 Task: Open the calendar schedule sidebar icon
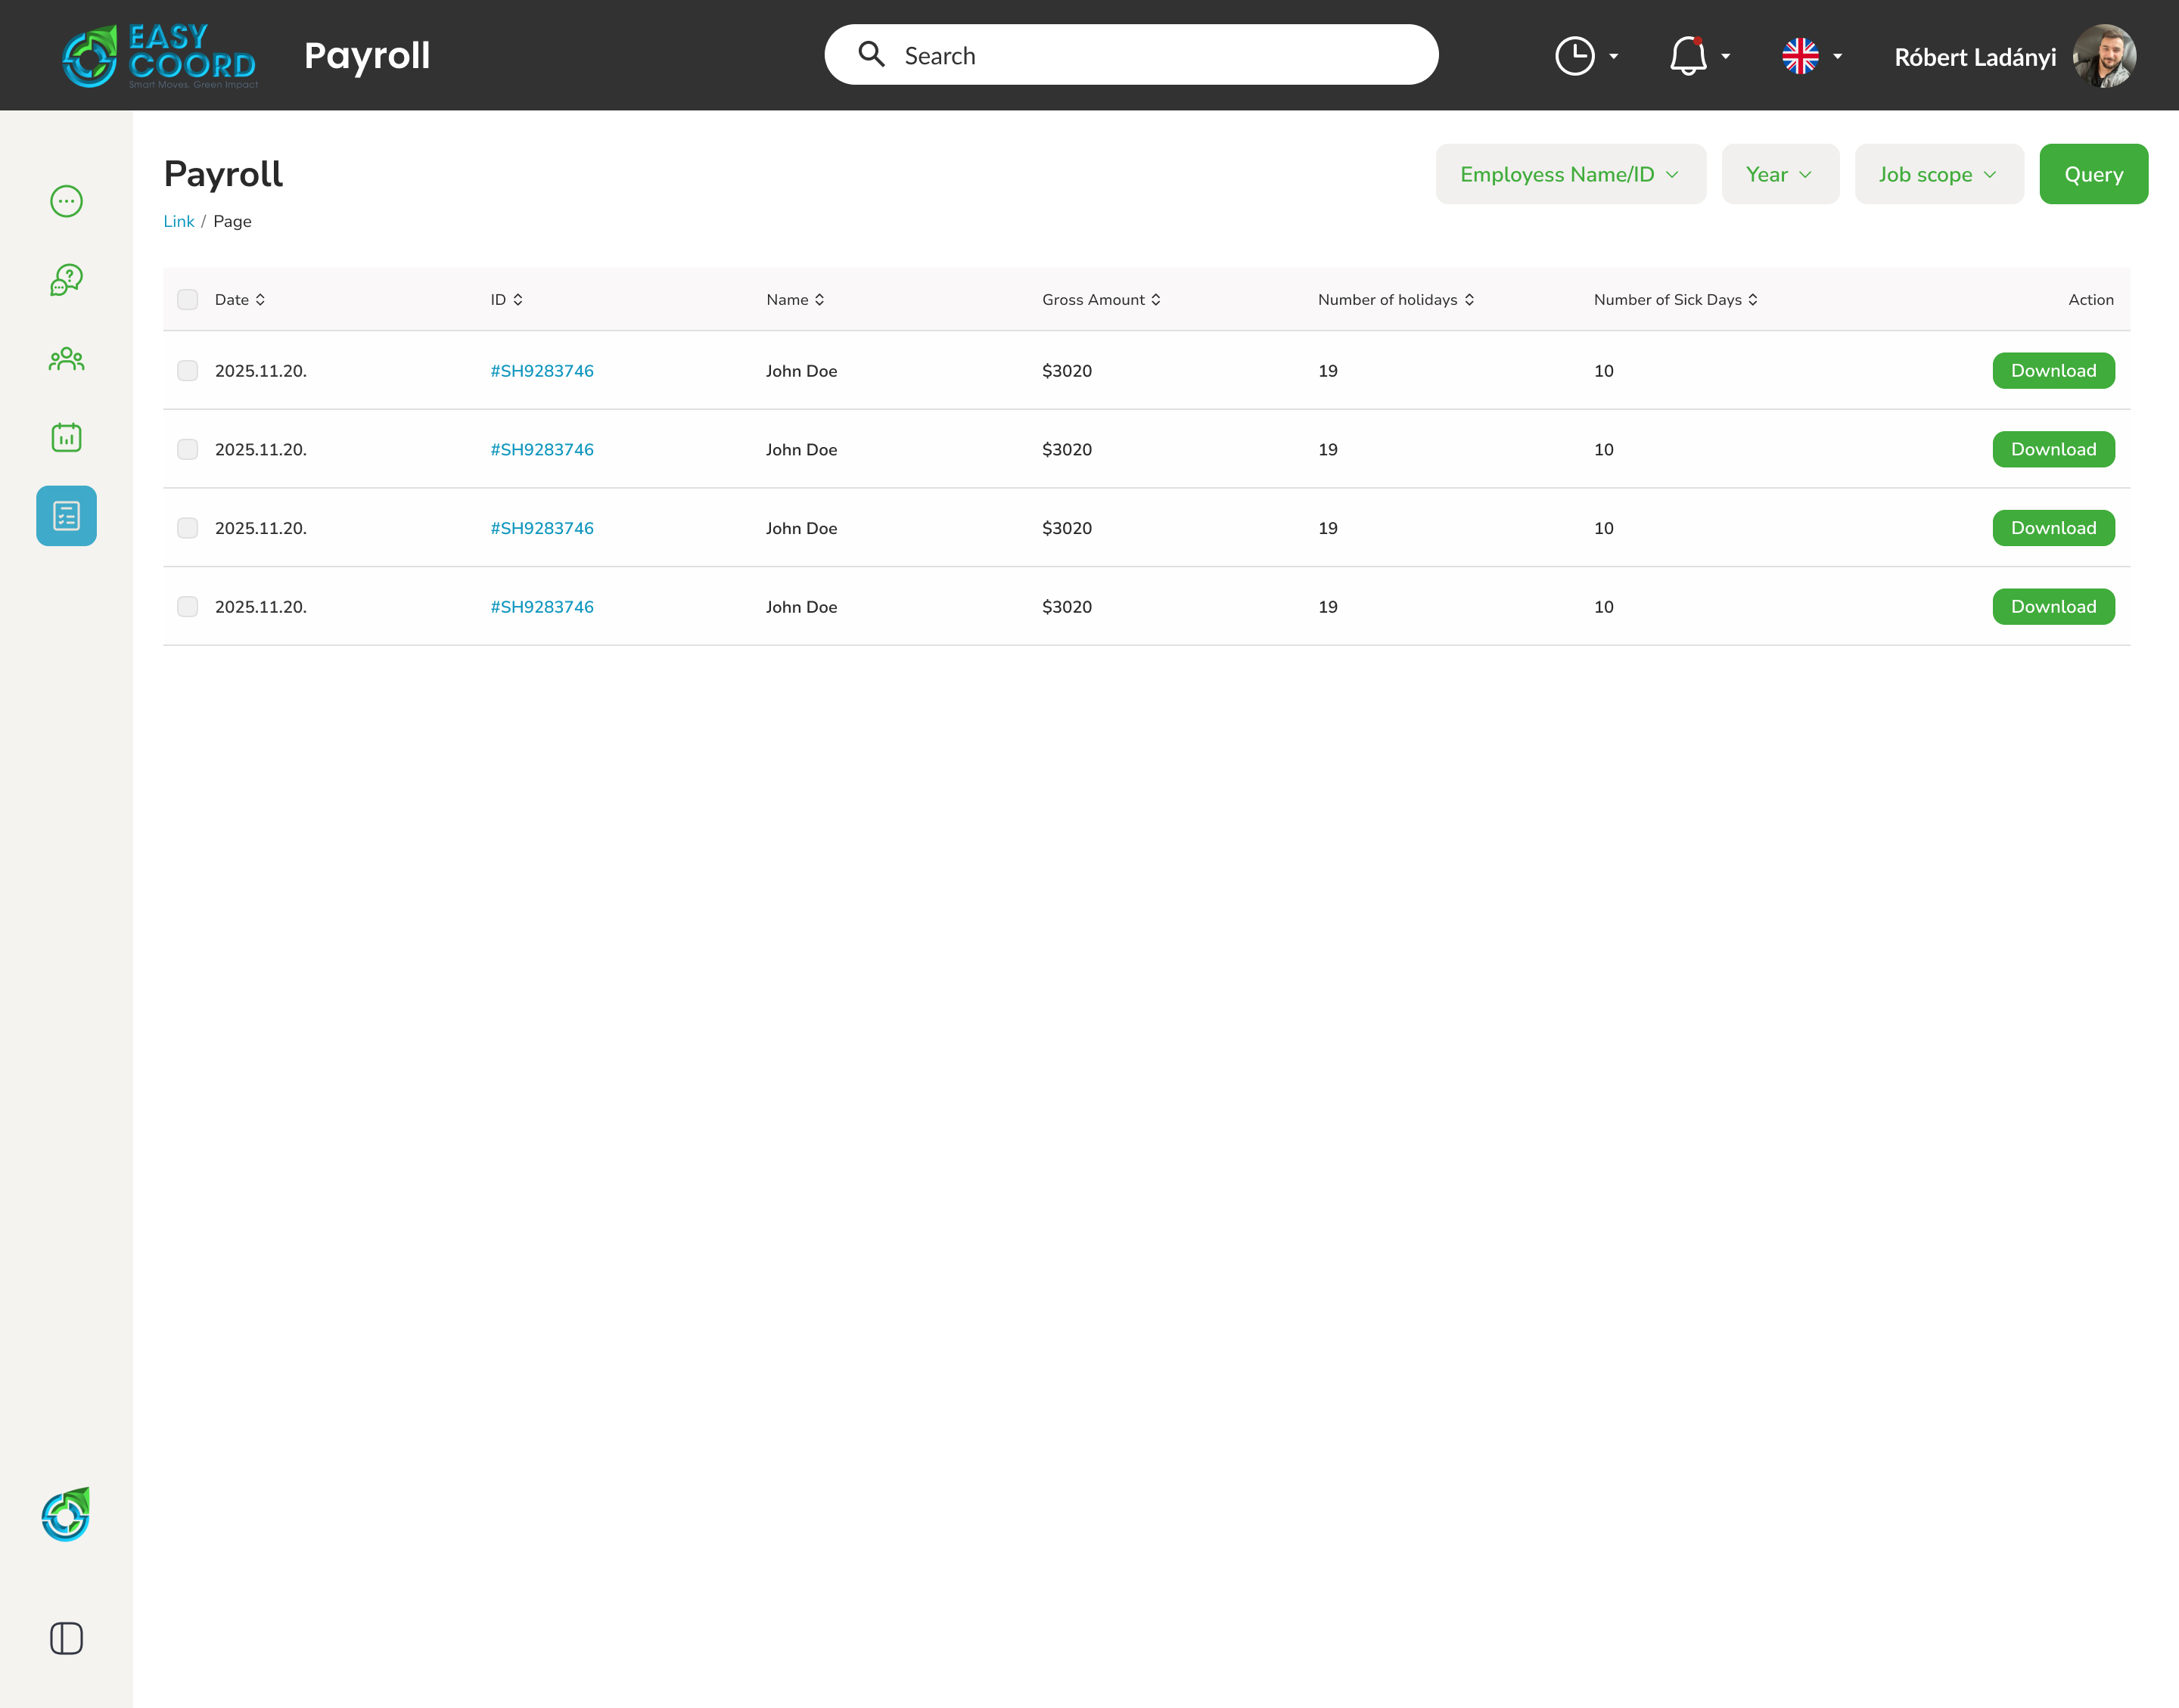(x=66, y=437)
